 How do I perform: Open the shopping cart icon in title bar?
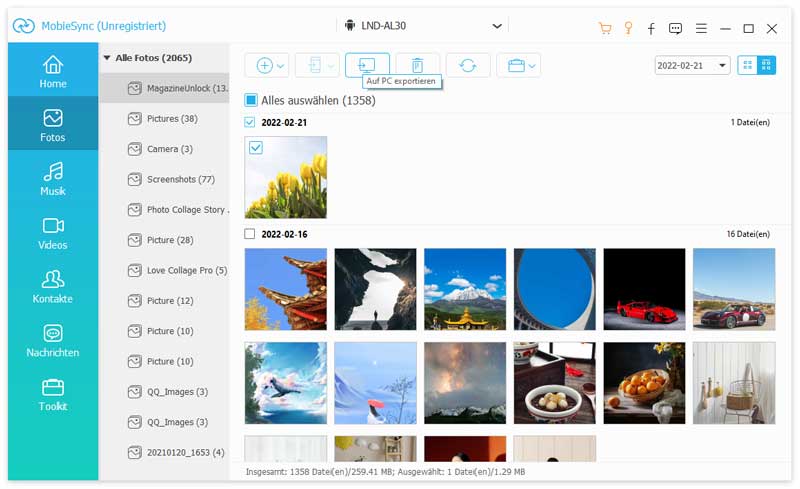(605, 28)
